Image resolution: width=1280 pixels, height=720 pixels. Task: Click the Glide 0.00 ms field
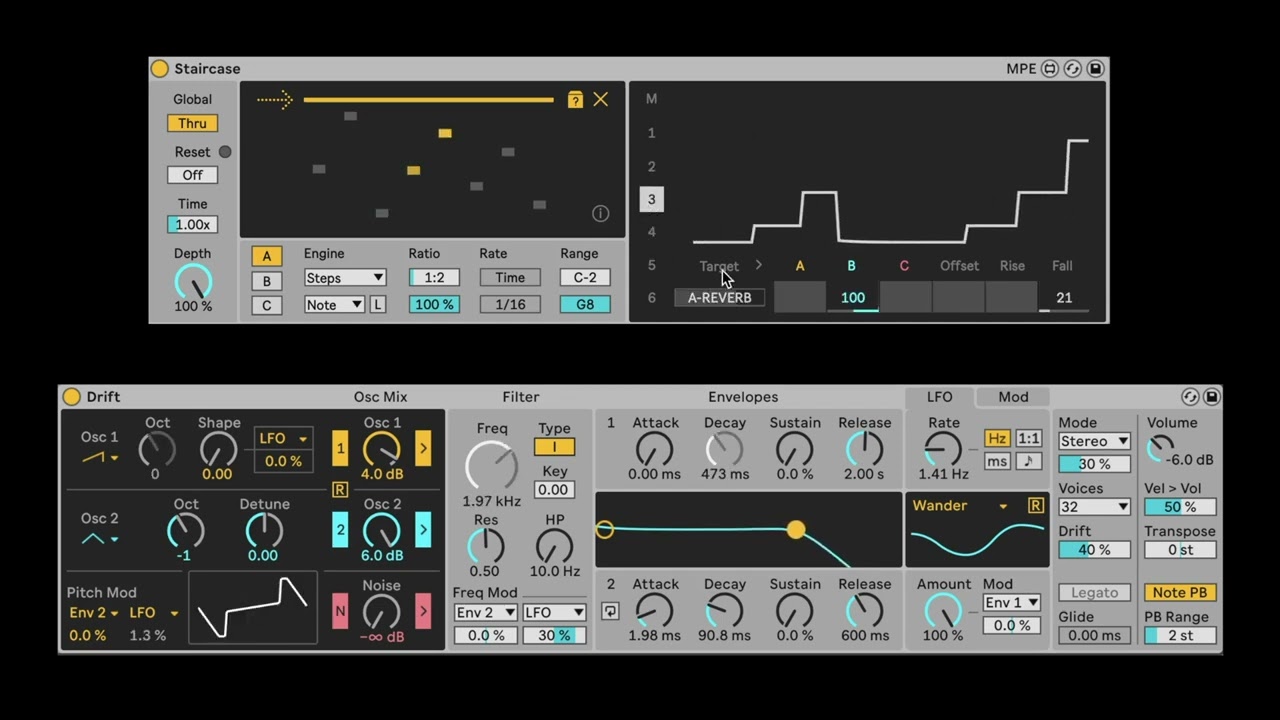tap(1094, 636)
